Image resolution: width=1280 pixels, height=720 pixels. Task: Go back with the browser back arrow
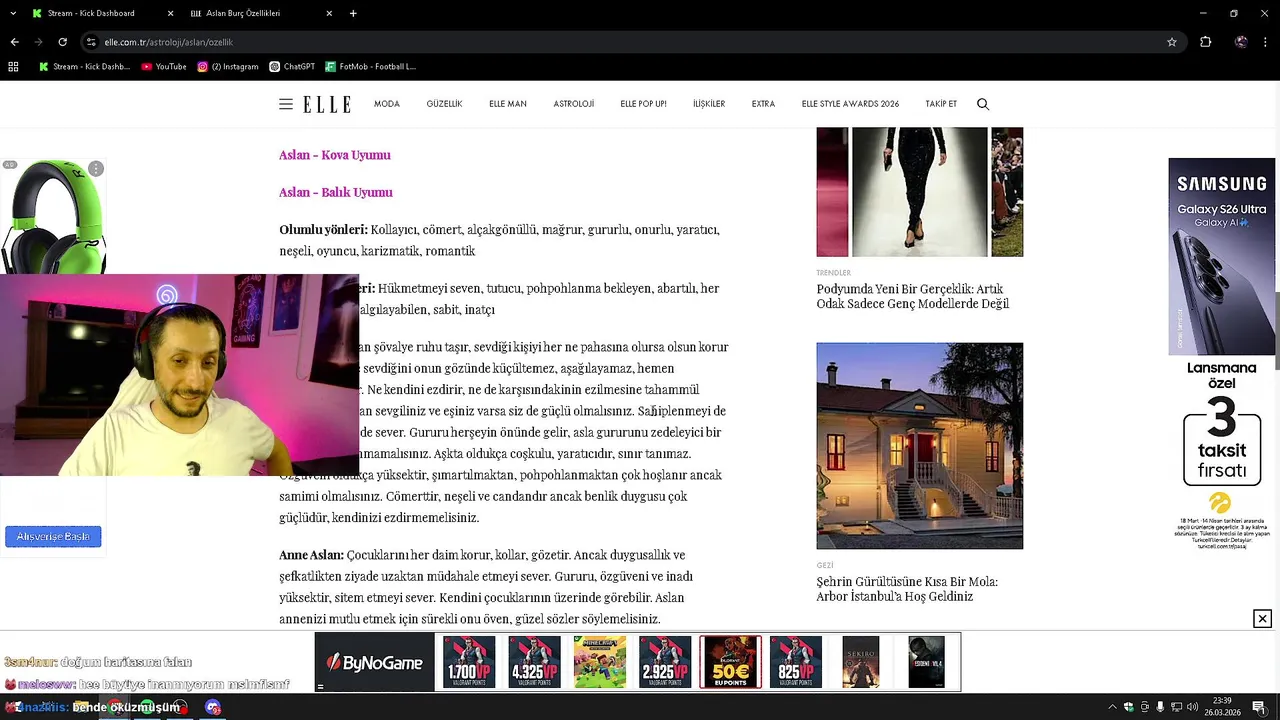tap(14, 42)
